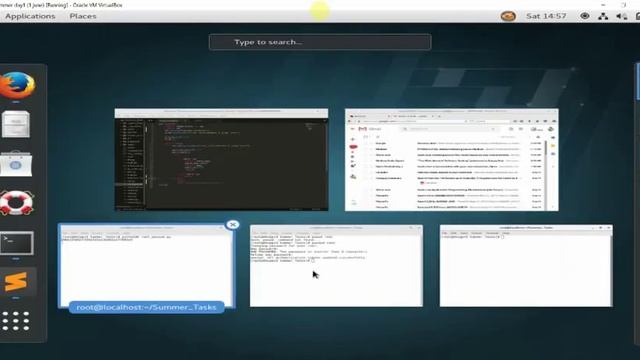The width and height of the screenshot is (640, 360).
Task: Close the highlighted terminal window overlay
Action: pyautogui.click(x=233, y=224)
